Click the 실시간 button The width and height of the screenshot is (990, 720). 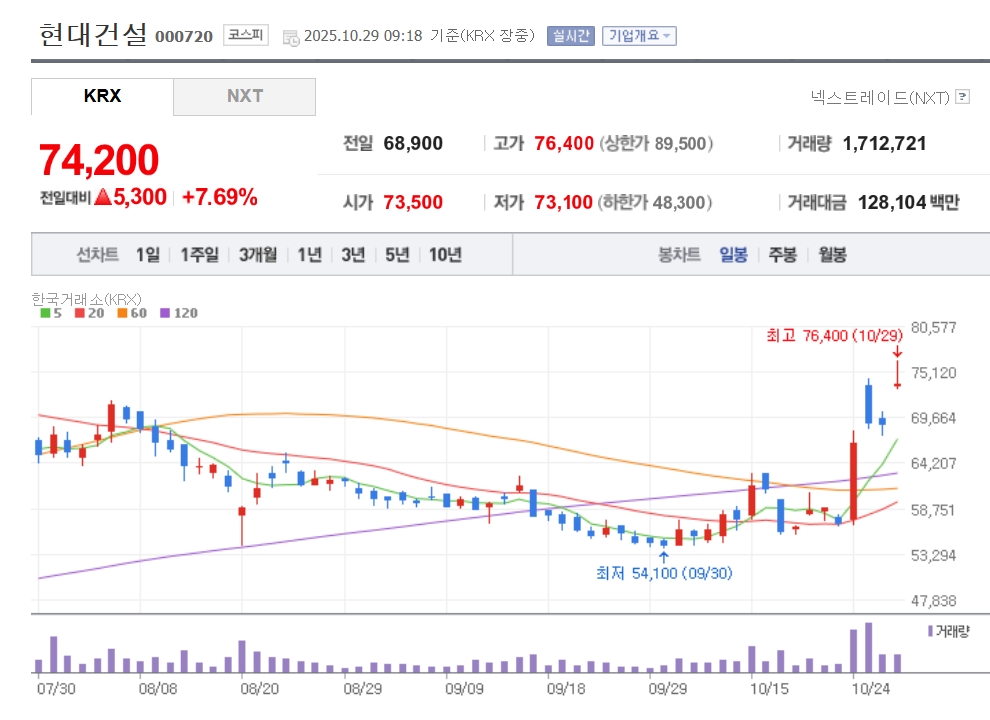click(571, 35)
